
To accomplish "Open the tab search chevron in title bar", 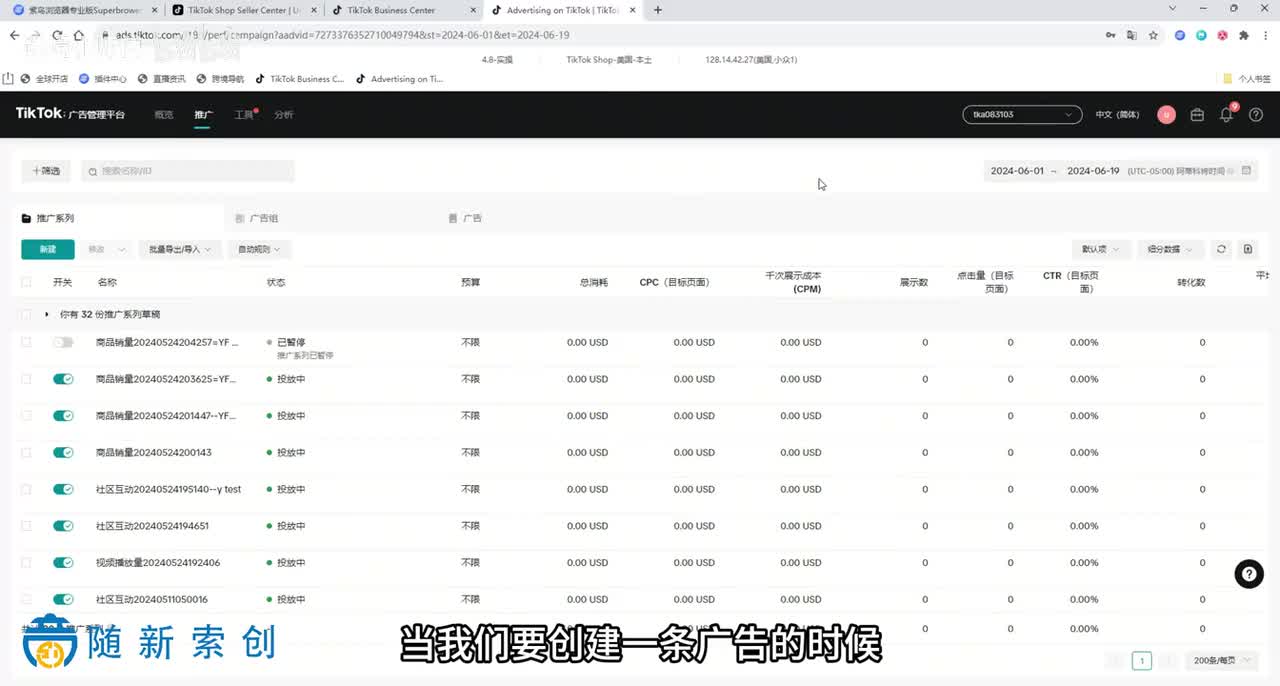I will 1172,9.
